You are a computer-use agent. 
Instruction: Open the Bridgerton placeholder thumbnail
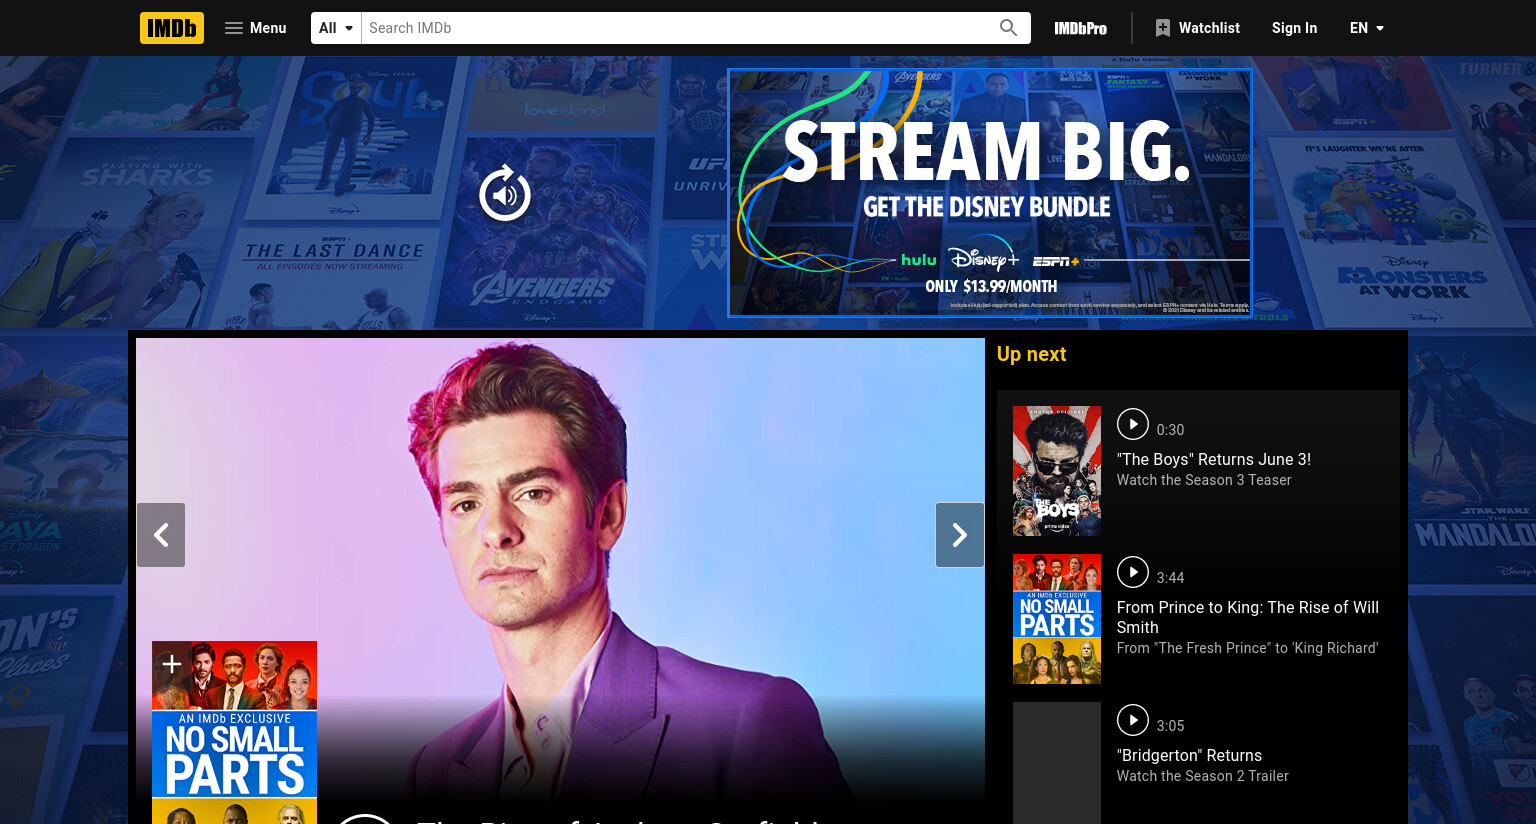point(1057,763)
